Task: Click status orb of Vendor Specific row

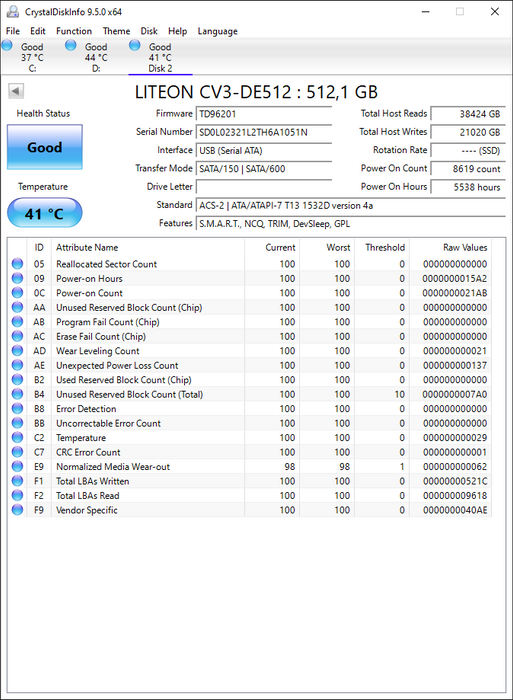Action: pos(17,509)
